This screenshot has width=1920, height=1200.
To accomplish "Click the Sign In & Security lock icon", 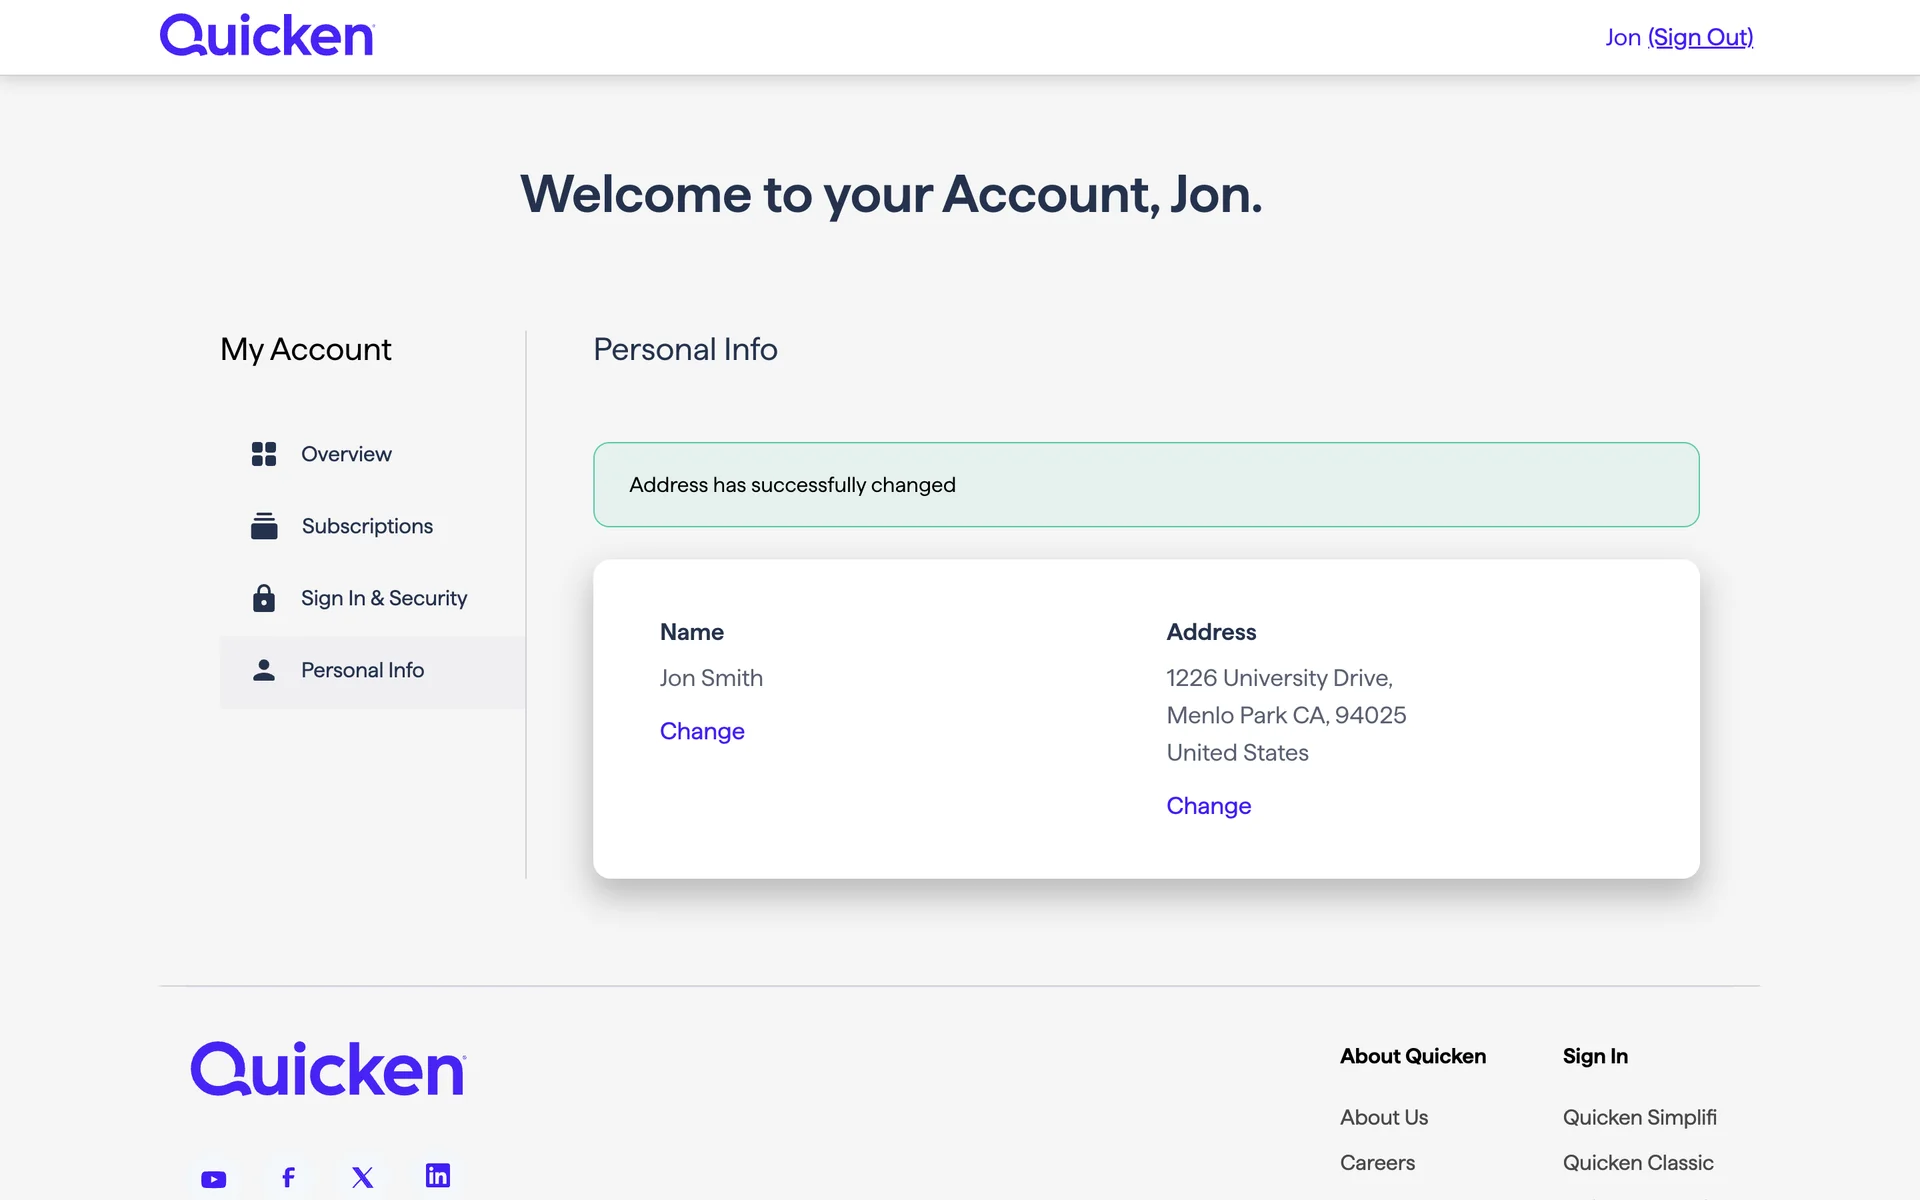I will click(263, 598).
